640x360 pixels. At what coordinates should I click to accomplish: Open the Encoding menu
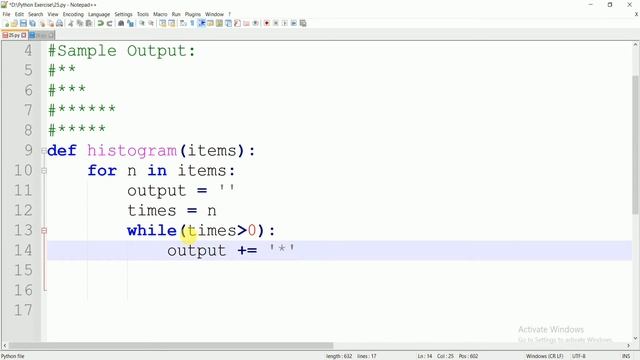pos(73,14)
